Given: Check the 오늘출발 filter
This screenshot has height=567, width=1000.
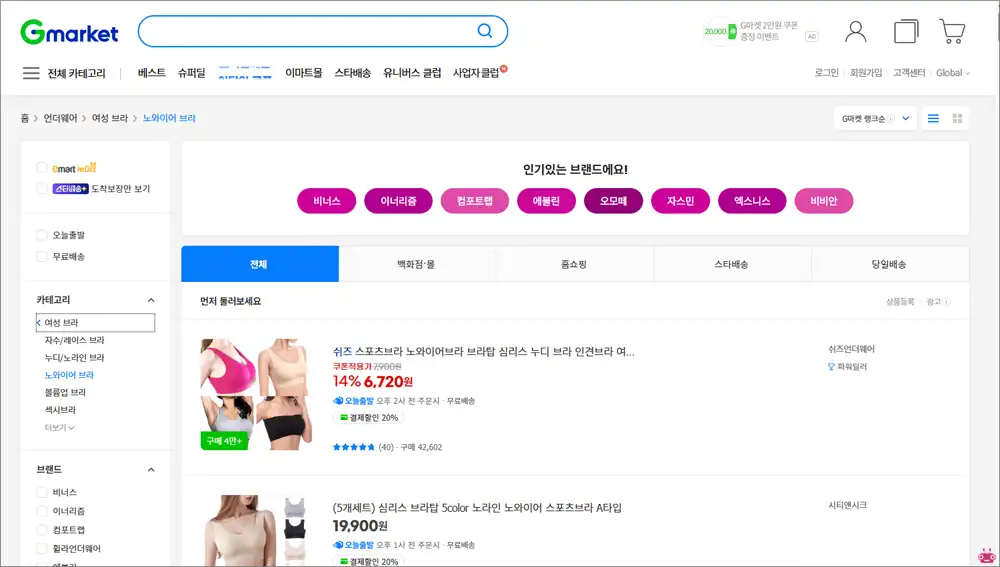Looking at the screenshot, I should click(42, 235).
